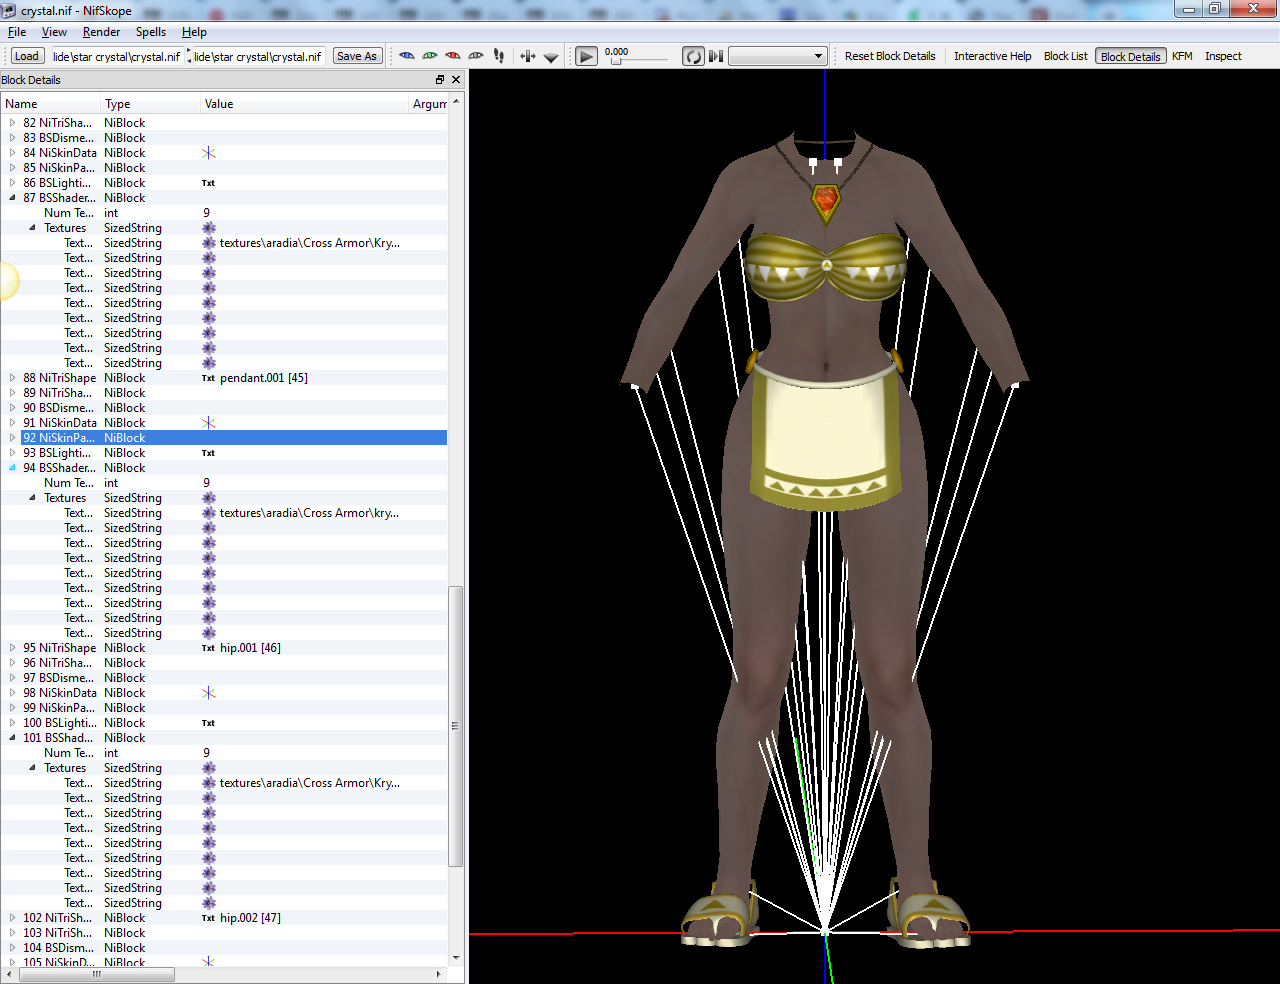Click the axis icon on 91 NiSkinData row
Image resolution: width=1280 pixels, height=984 pixels.
208,423
